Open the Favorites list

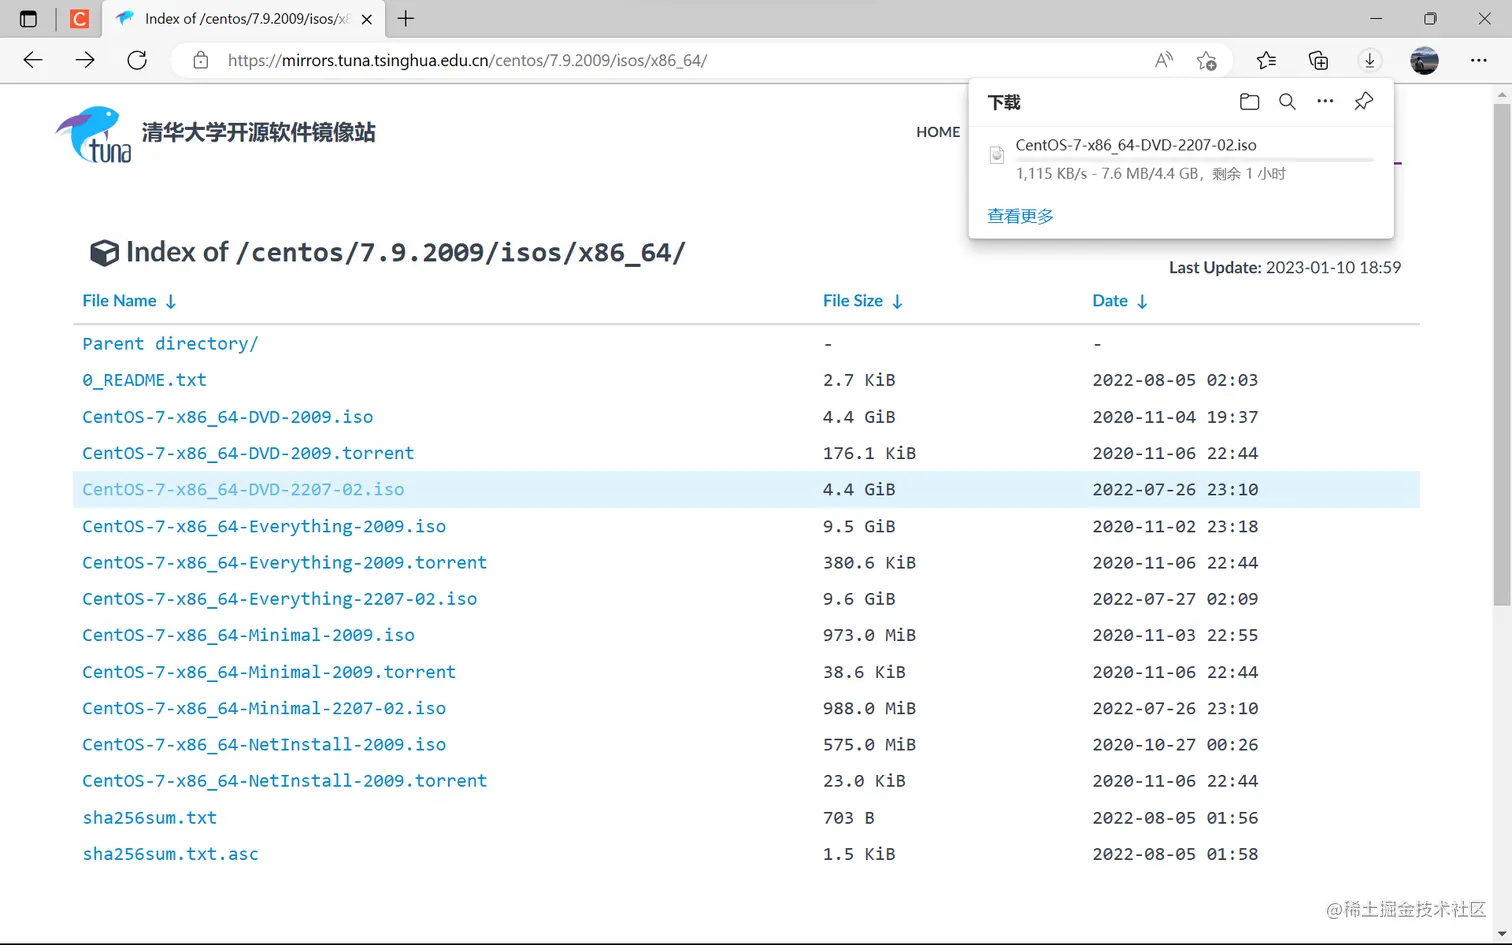[x=1266, y=60]
